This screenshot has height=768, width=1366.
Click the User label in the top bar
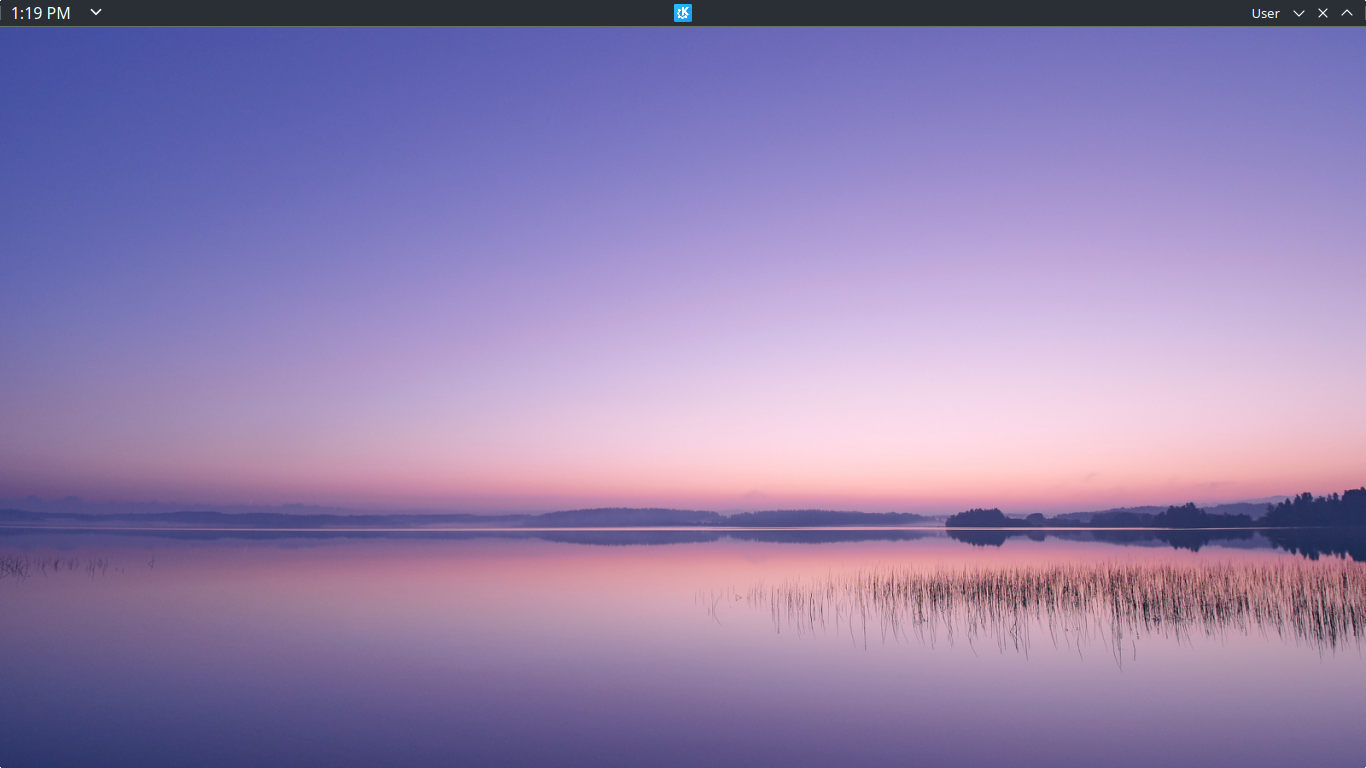pos(1265,13)
